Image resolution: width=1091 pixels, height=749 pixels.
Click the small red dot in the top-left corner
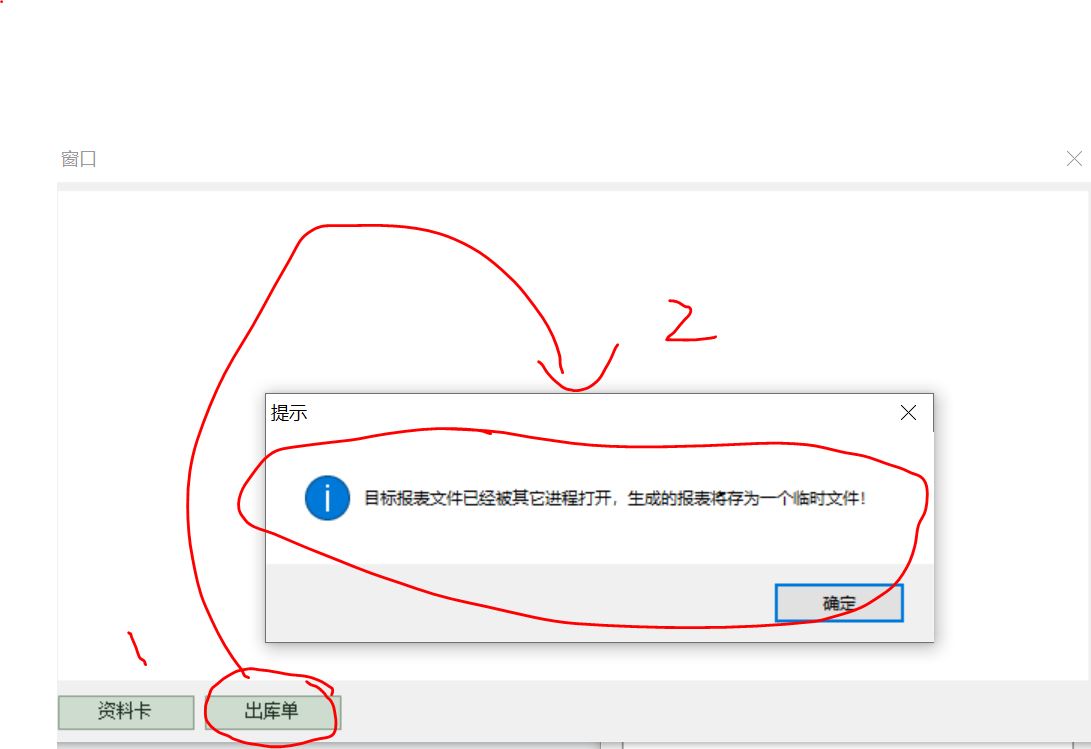tap(1, 1)
